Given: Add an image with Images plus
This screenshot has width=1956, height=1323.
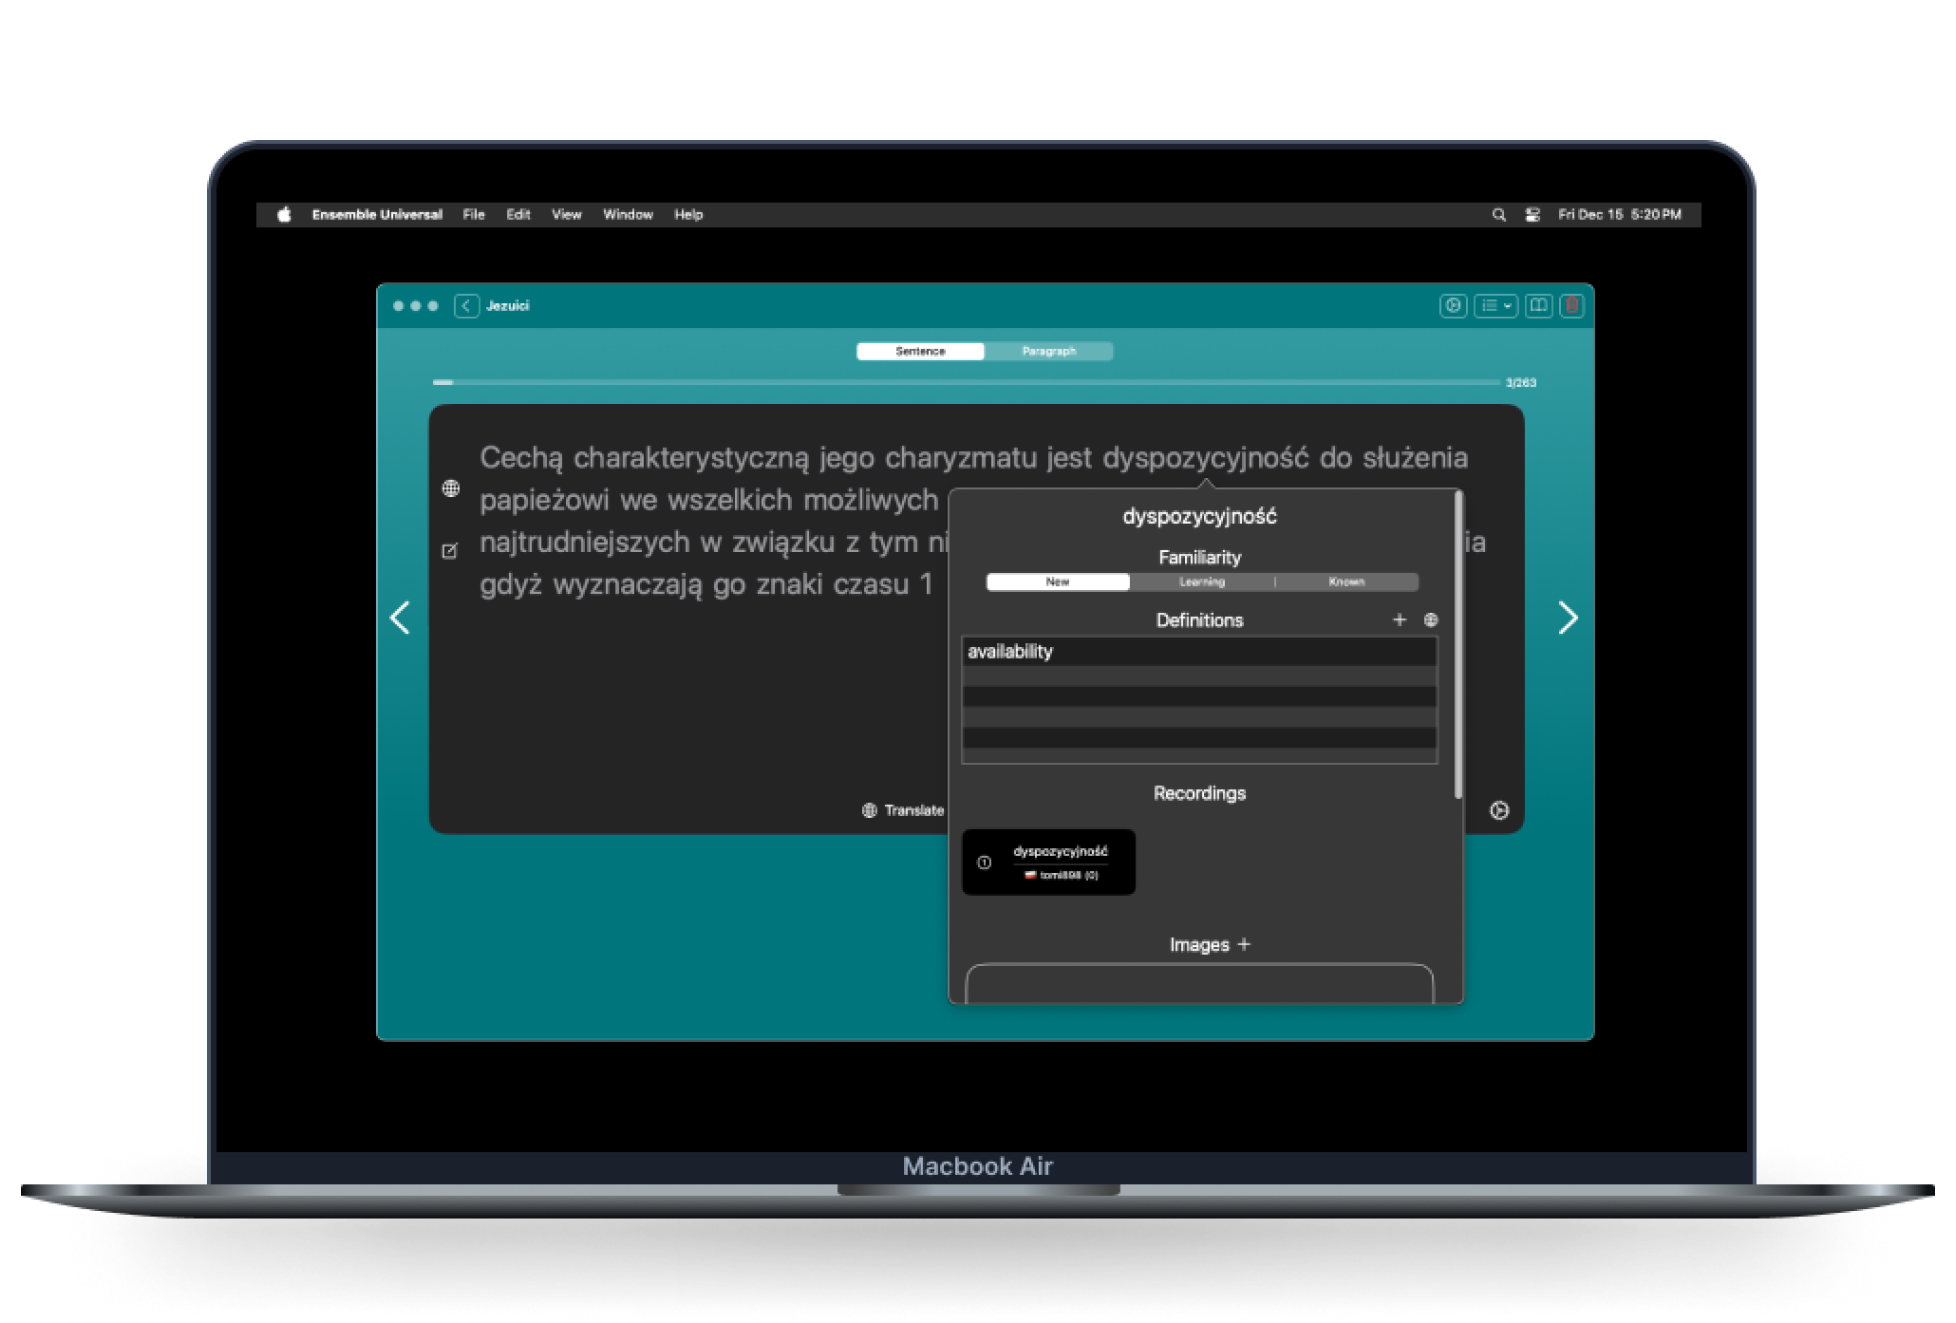Looking at the screenshot, I should [1244, 944].
